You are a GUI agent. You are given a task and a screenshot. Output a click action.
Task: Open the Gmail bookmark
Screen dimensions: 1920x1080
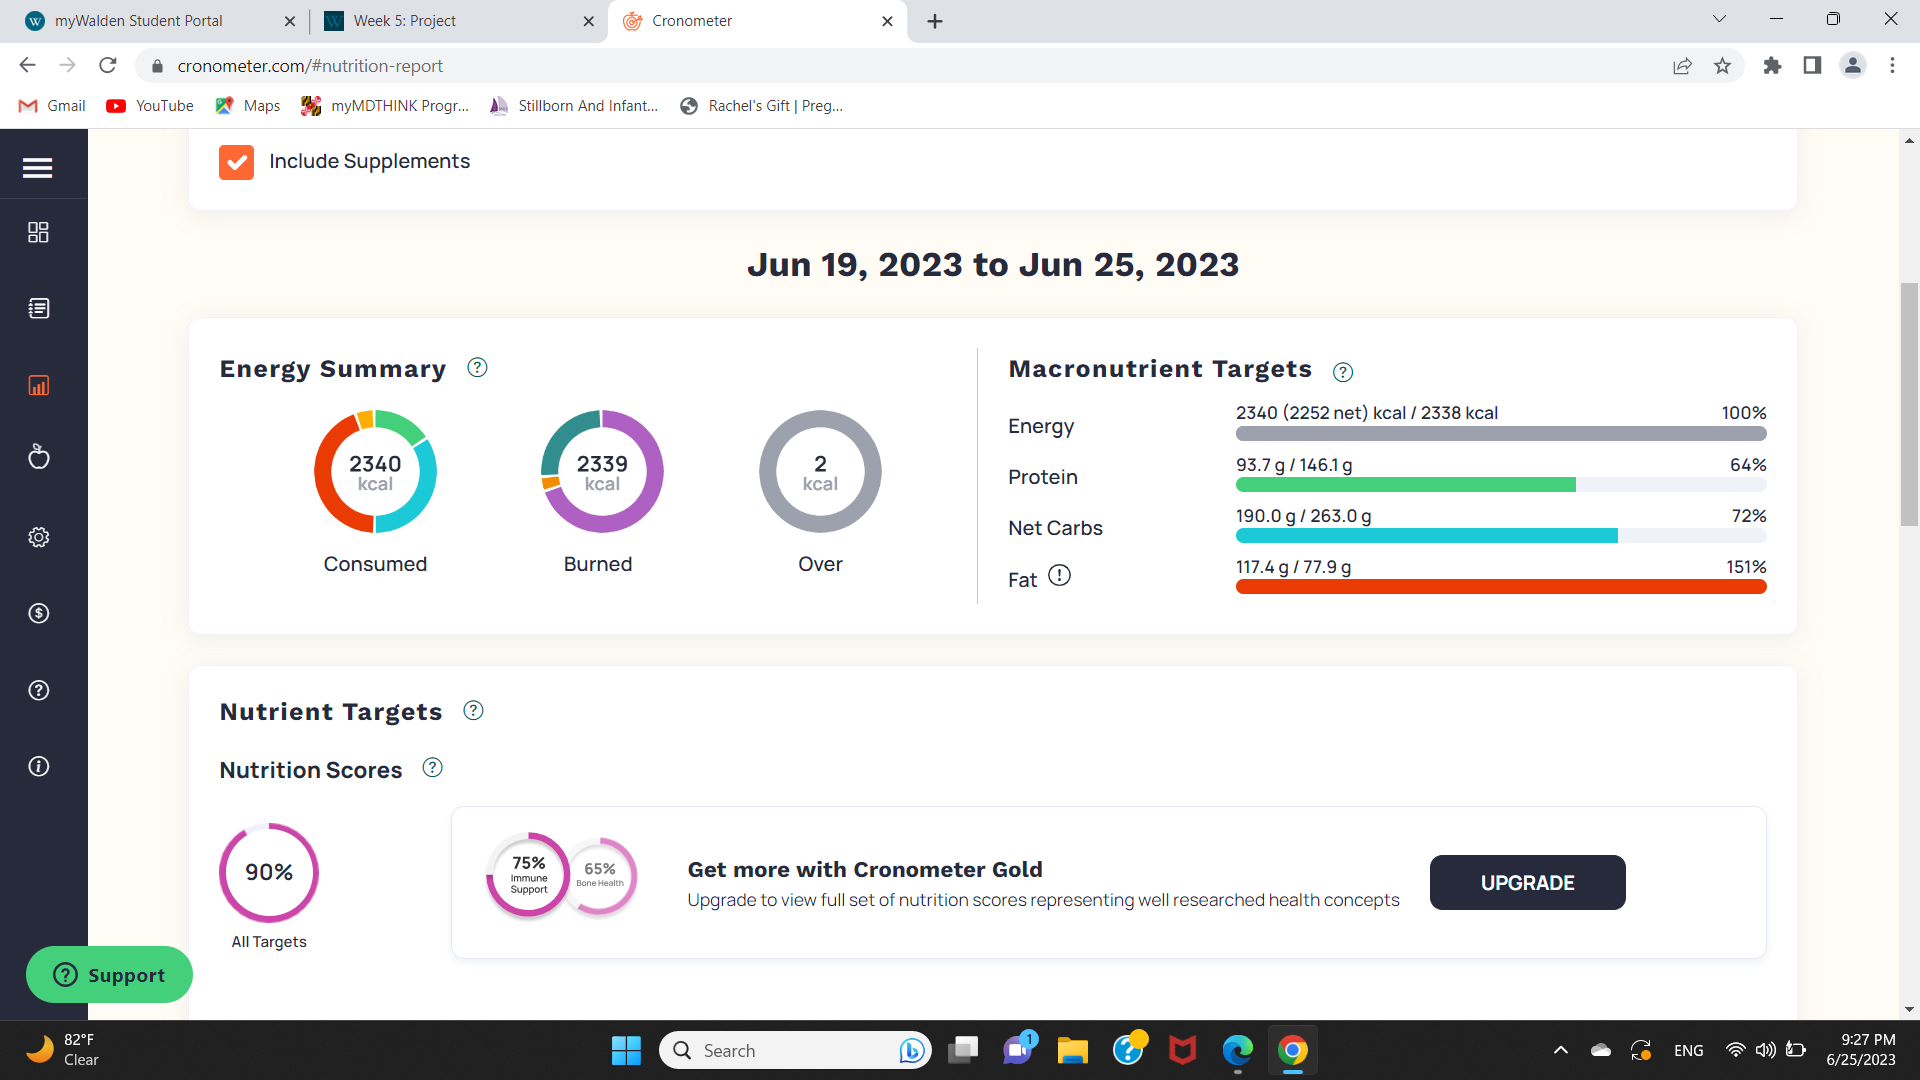pyautogui.click(x=52, y=106)
